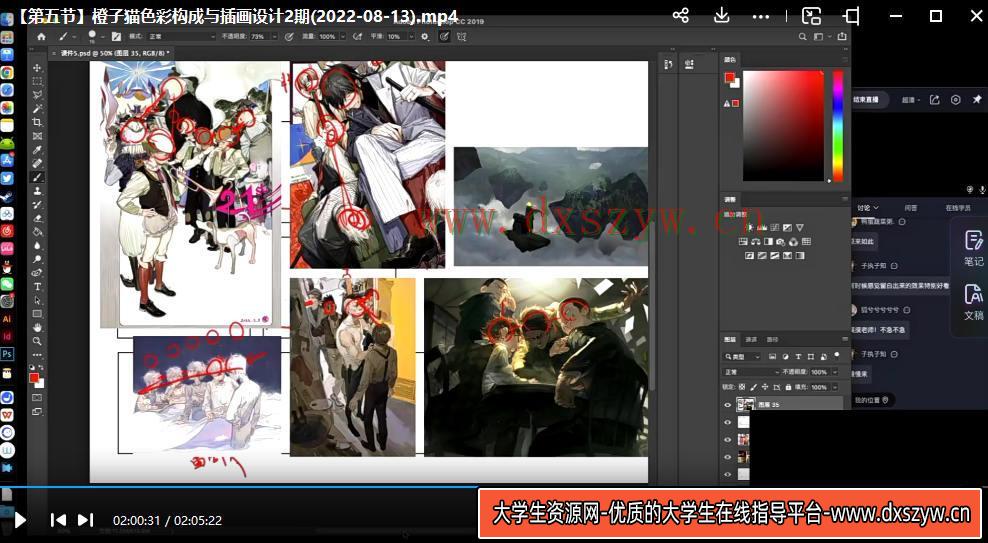
Task: Add a Gradient Map adjustment
Action: point(800,256)
